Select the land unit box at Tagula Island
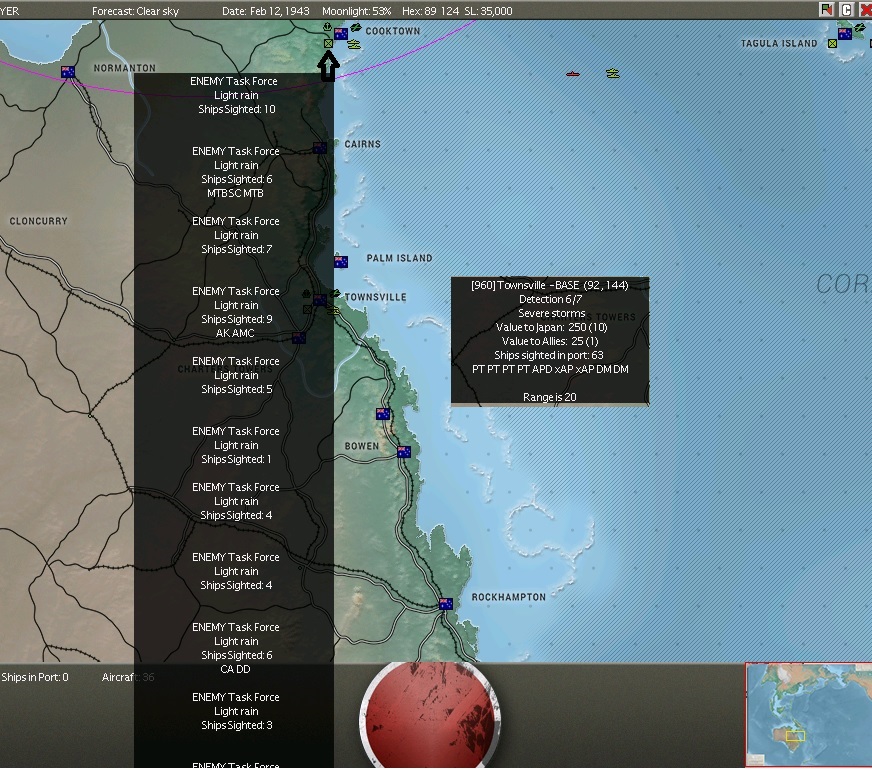This screenshot has width=872, height=770. 832,43
